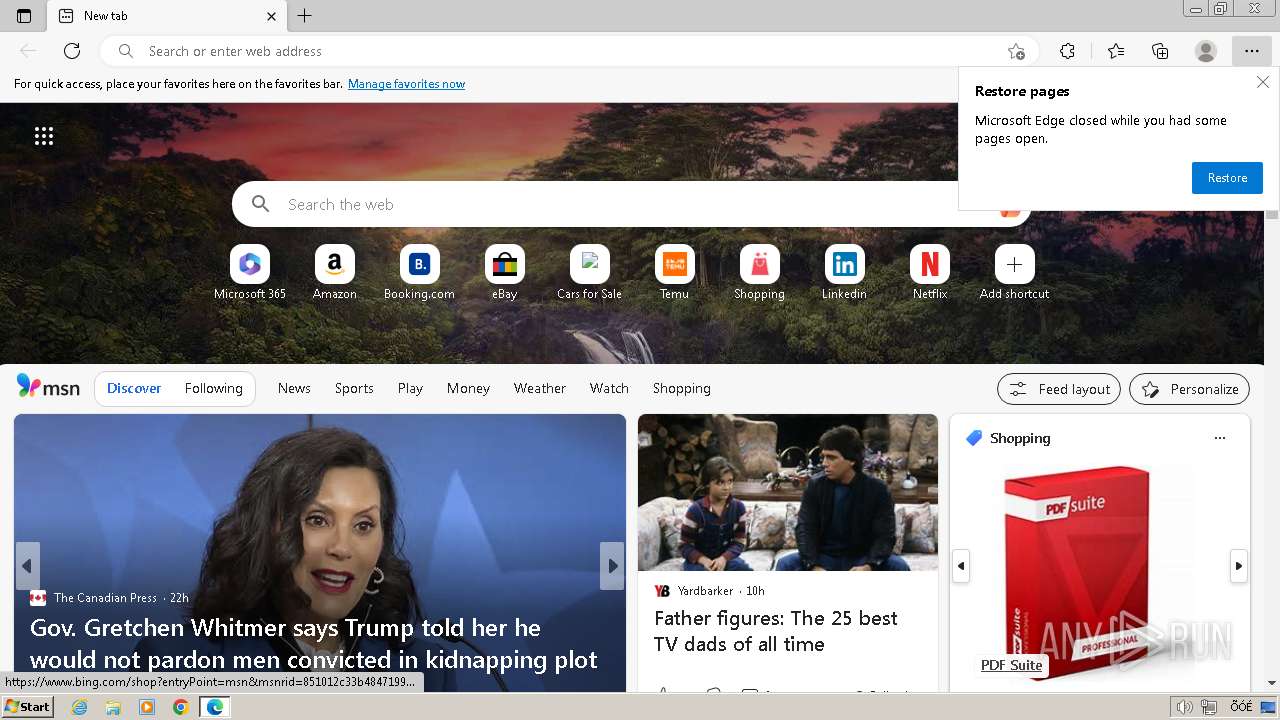
Task: Open the News section
Action: coord(294,388)
